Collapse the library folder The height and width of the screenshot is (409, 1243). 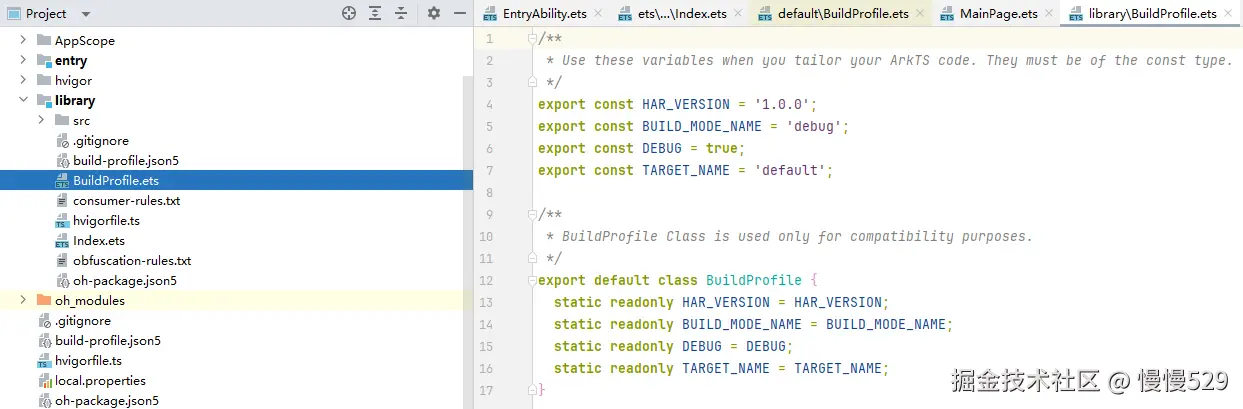click(23, 101)
